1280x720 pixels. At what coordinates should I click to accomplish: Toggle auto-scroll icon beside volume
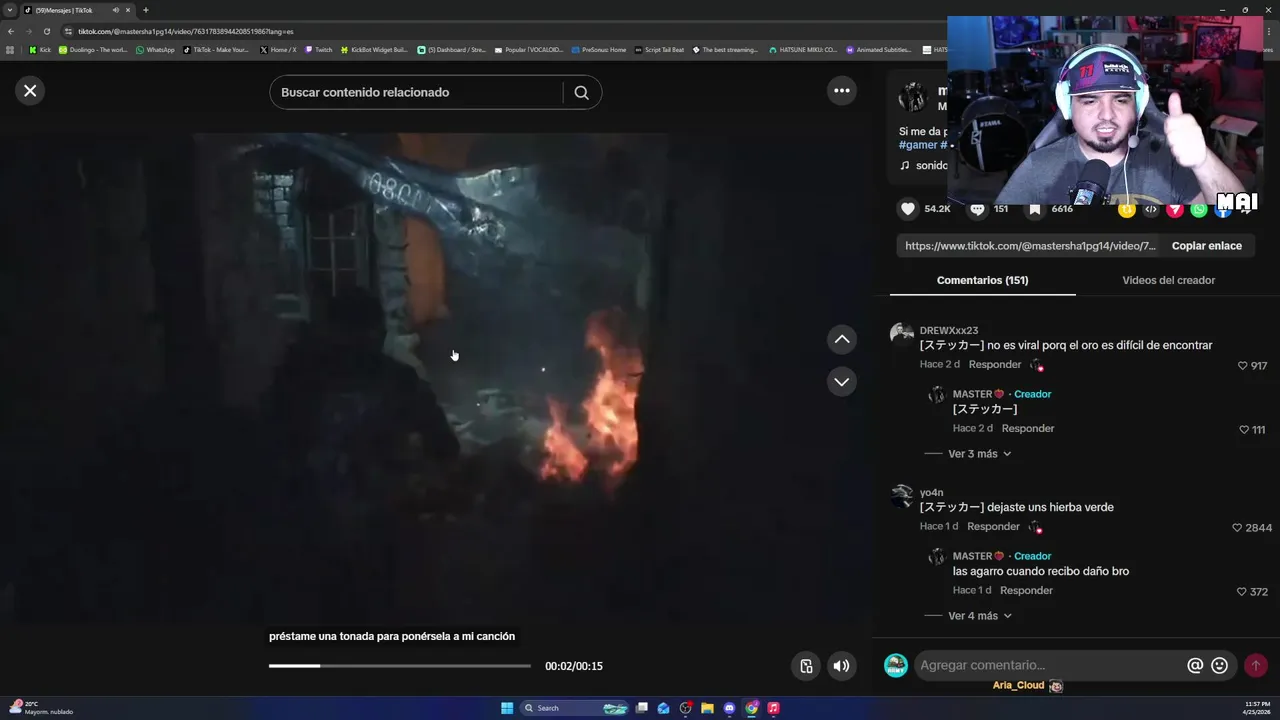pos(806,666)
